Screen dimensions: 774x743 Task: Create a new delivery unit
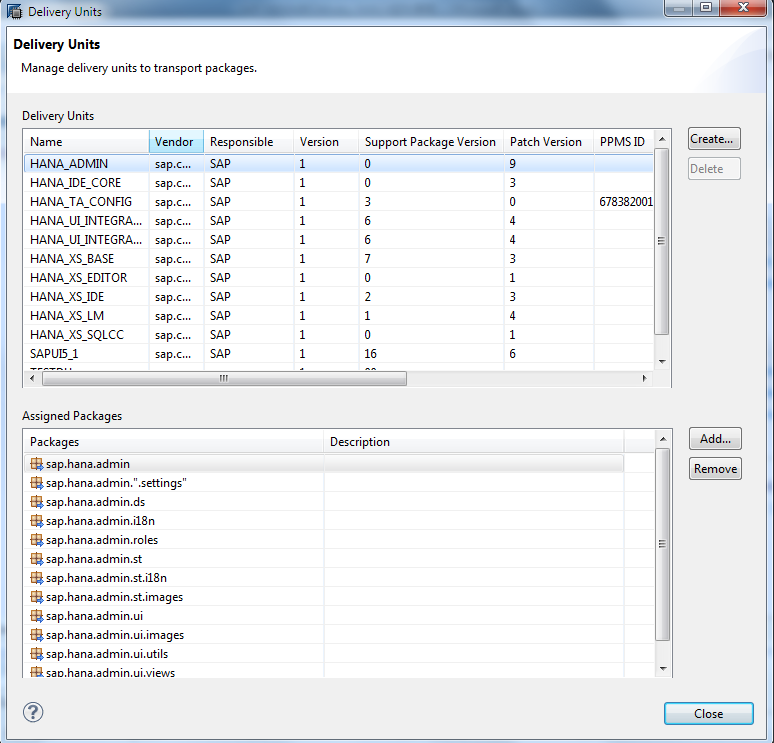[x=714, y=139]
